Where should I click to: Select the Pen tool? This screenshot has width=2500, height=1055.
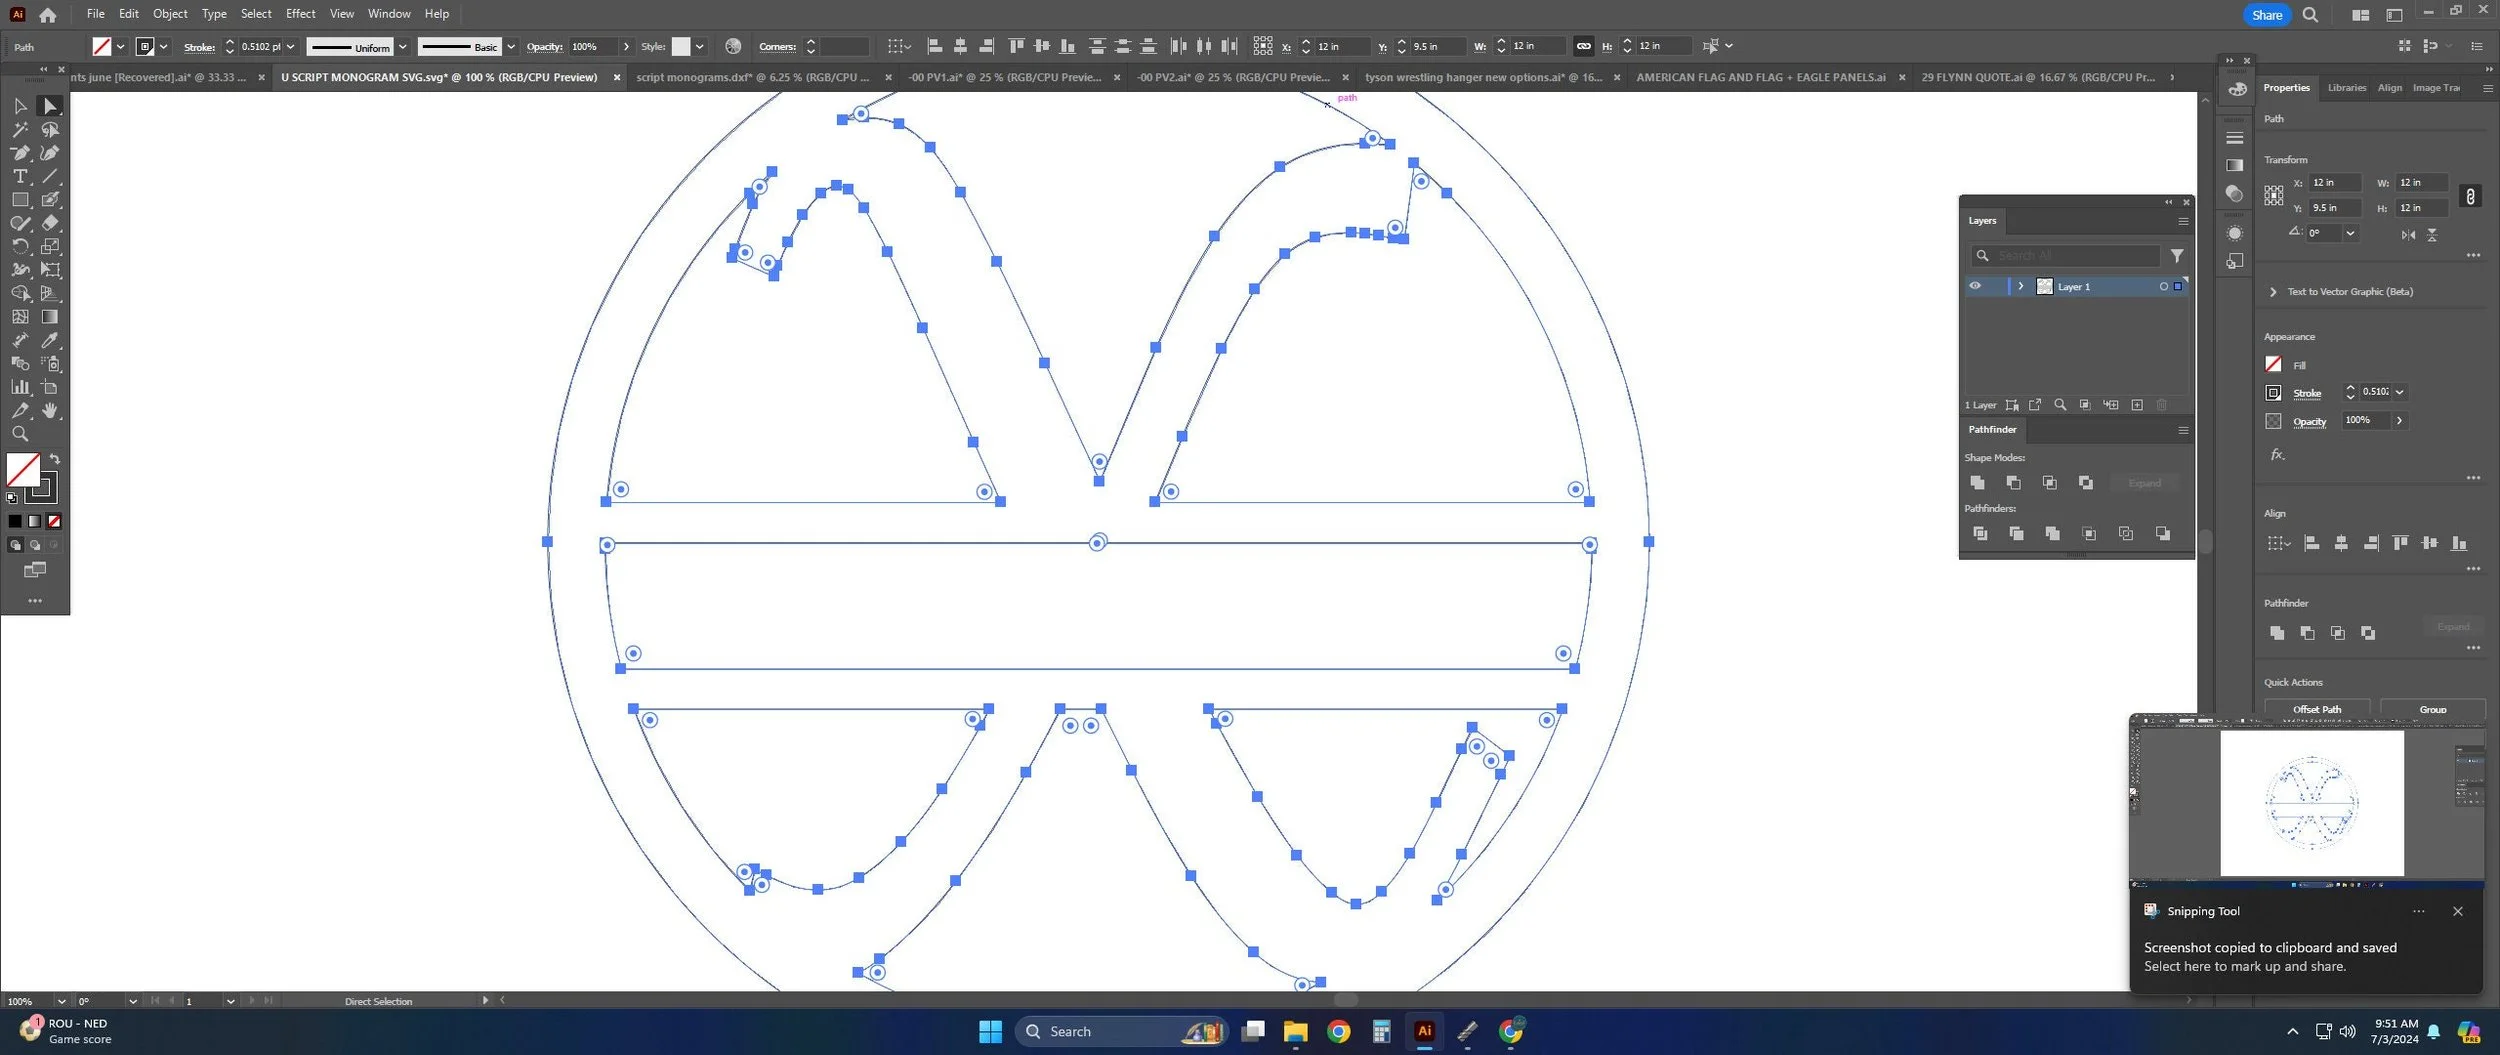pyautogui.click(x=20, y=153)
